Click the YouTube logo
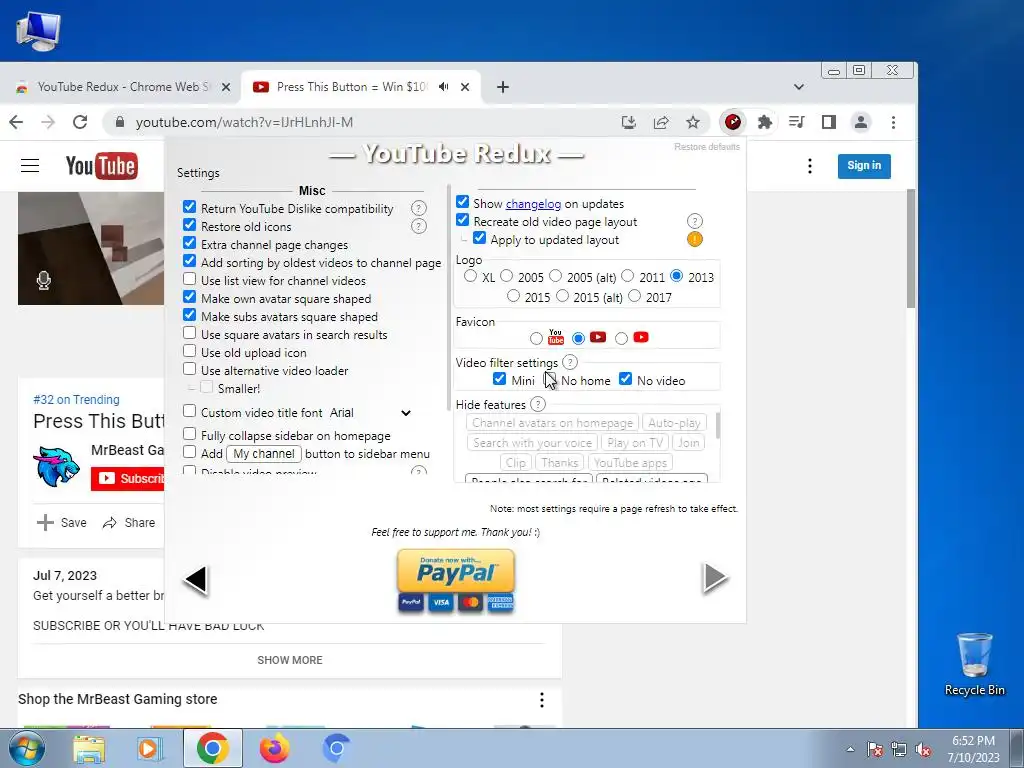 pyautogui.click(x=101, y=166)
